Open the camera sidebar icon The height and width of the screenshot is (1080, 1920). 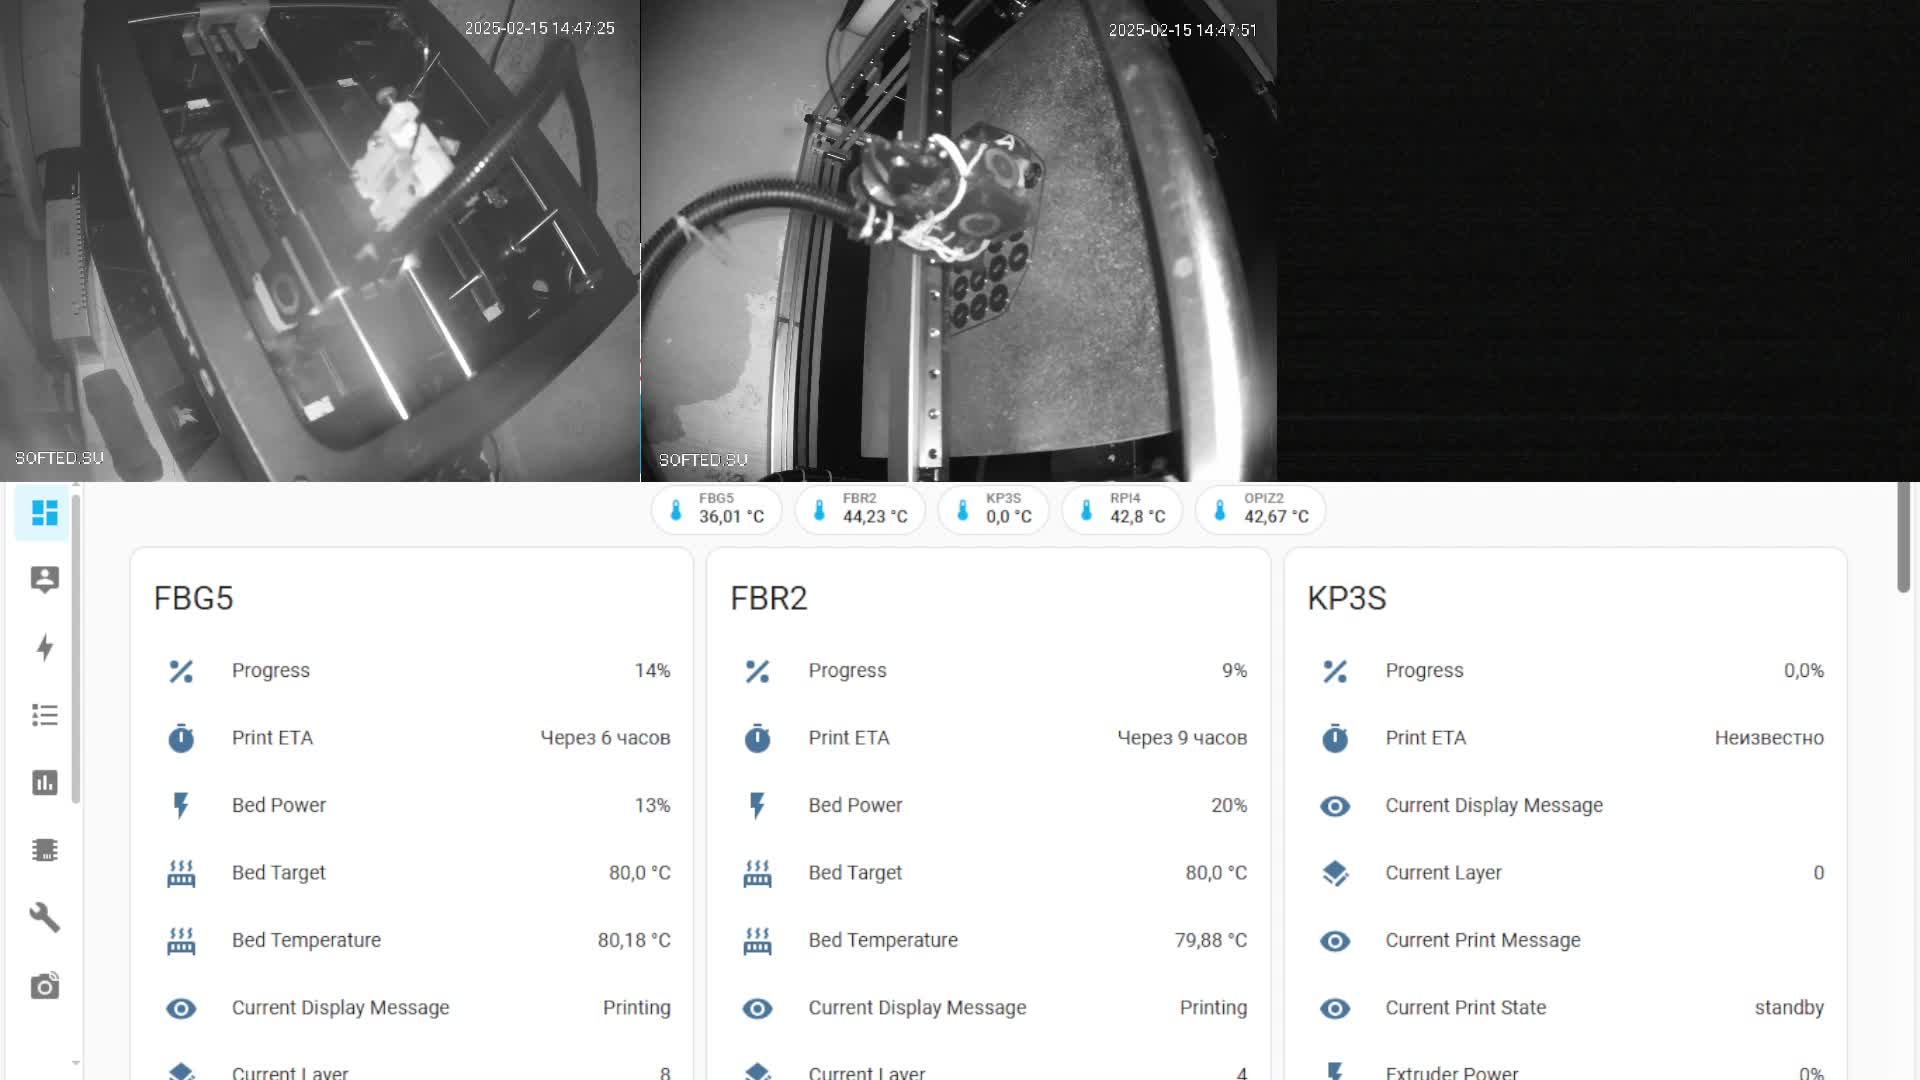point(44,986)
